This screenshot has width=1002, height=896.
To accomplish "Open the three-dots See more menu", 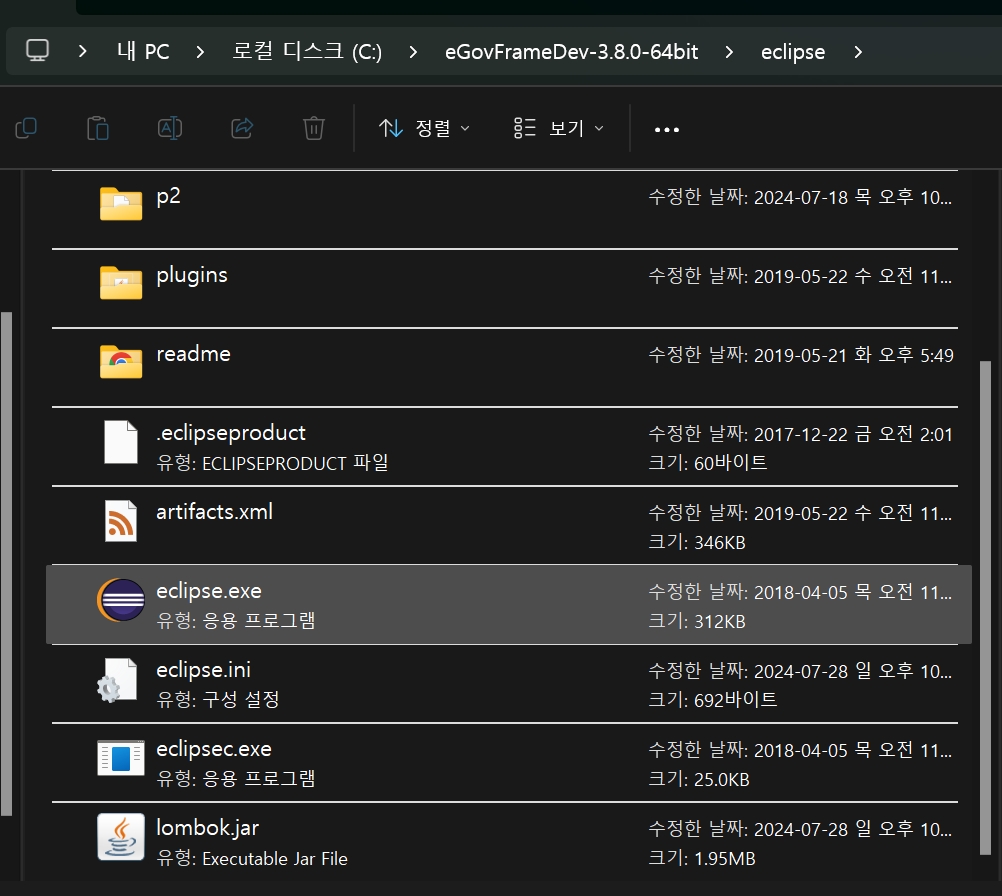I will pos(667,130).
